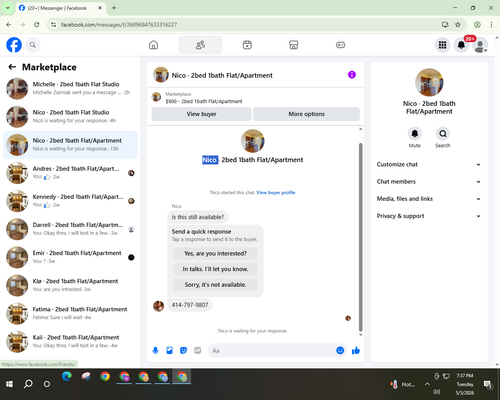
Task: Launch Microsoft Edge from the taskbar
Action: click(67, 376)
